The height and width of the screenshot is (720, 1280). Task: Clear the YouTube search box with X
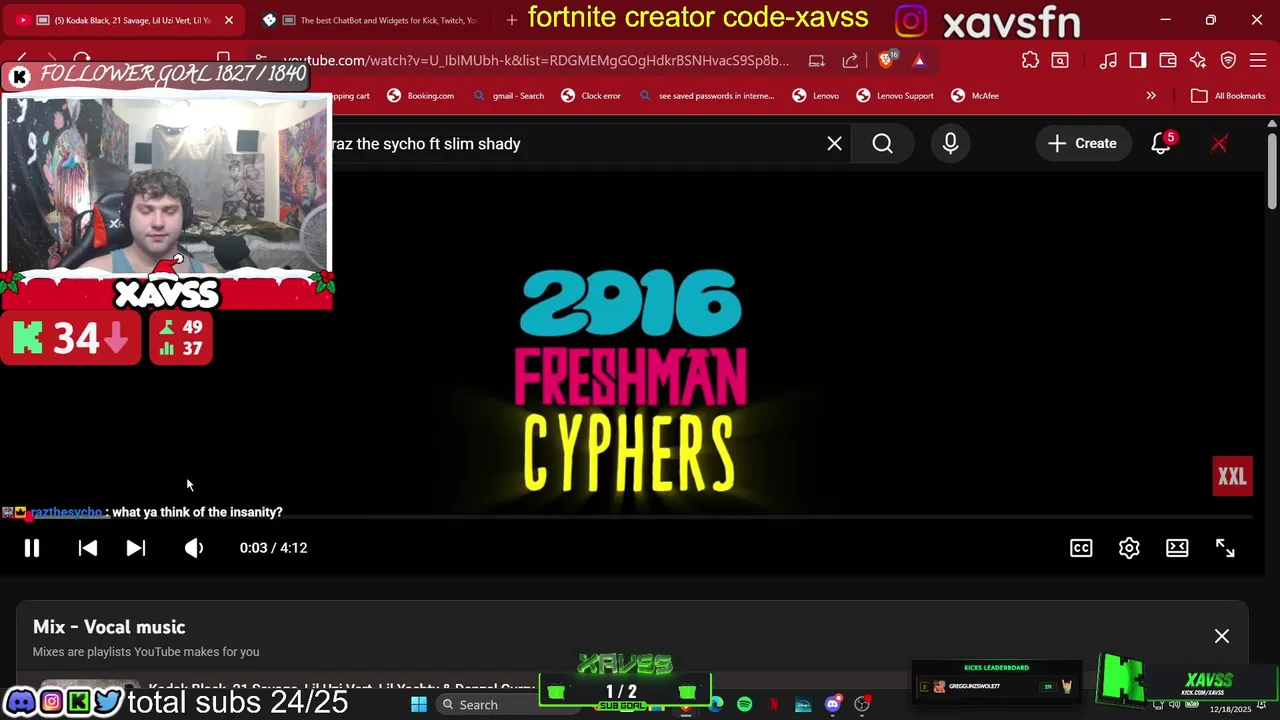[x=834, y=144]
